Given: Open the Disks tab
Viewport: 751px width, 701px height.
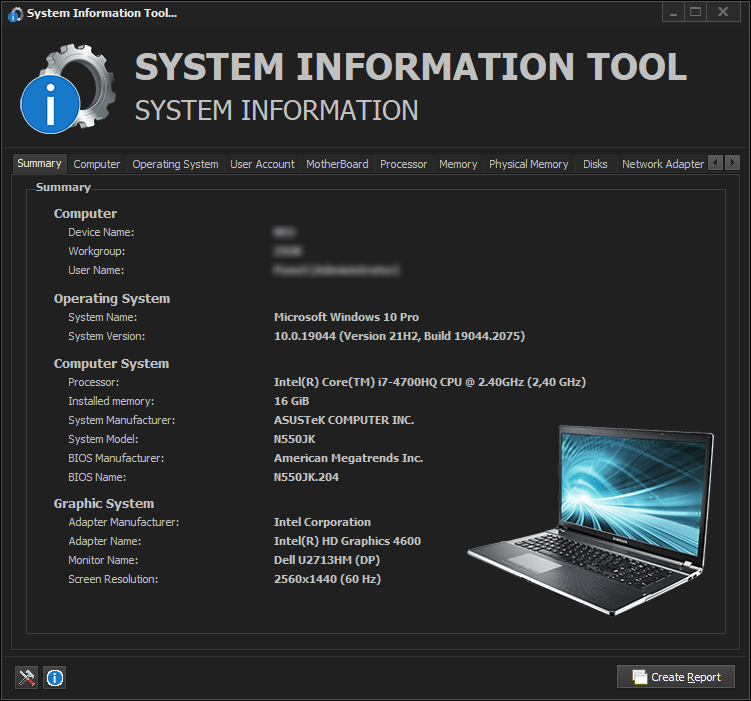Looking at the screenshot, I should click(595, 164).
